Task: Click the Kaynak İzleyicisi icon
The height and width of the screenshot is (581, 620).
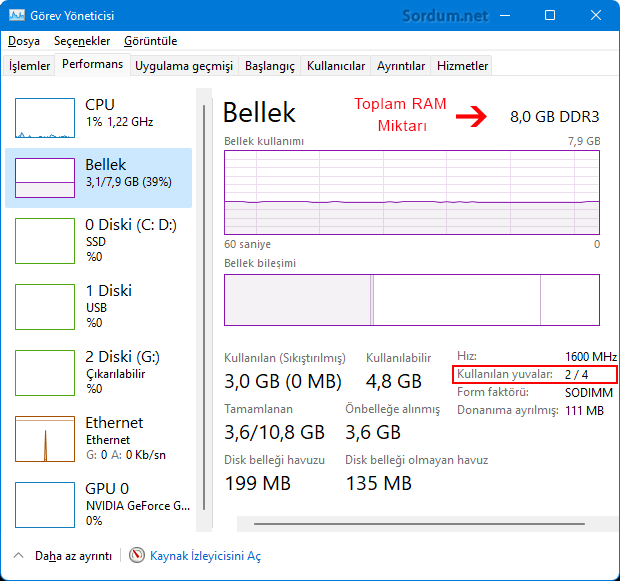Action: tap(137, 555)
